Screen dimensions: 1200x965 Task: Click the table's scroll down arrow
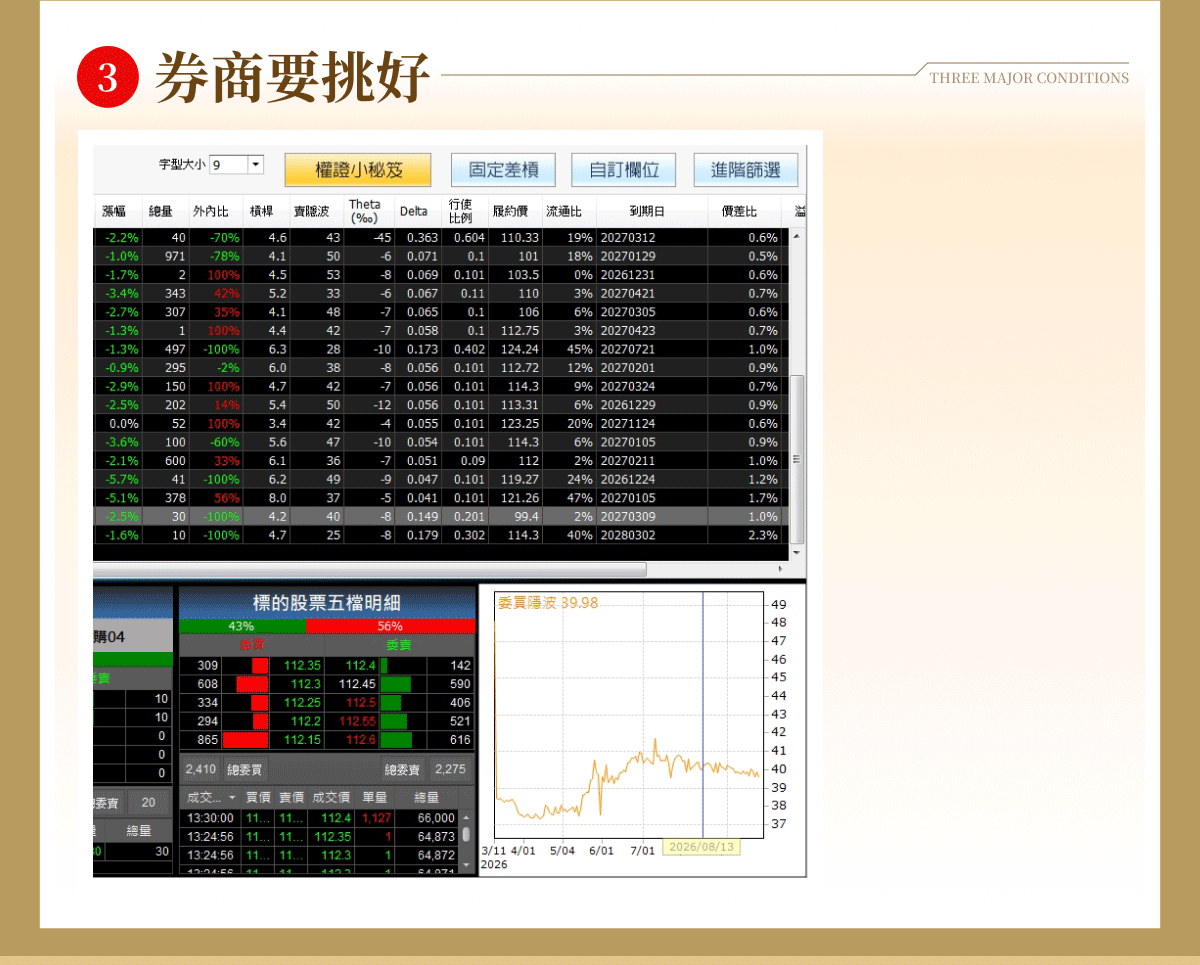click(x=797, y=552)
